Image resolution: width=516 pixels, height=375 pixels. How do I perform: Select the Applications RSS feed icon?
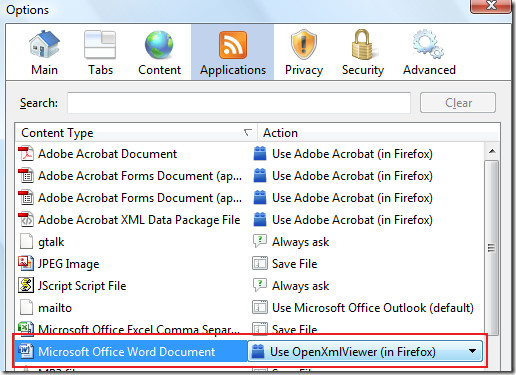coord(233,45)
